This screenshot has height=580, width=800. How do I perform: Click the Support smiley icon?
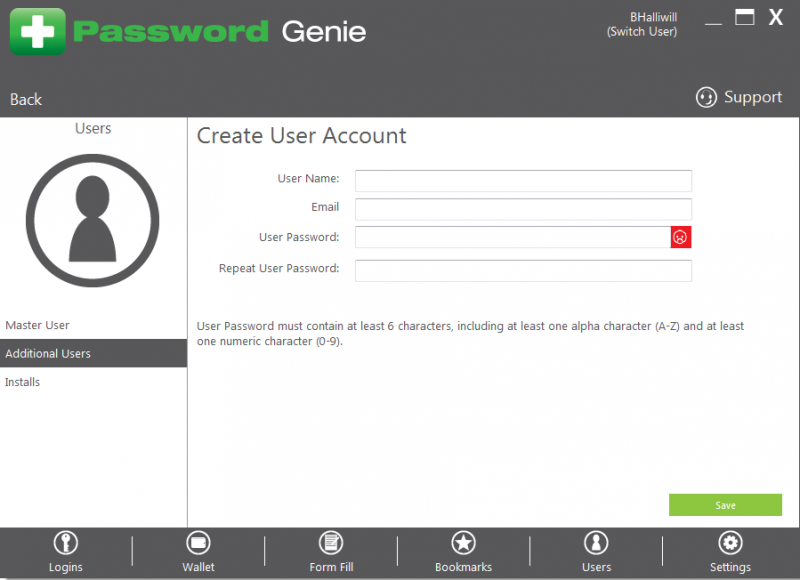pos(706,97)
